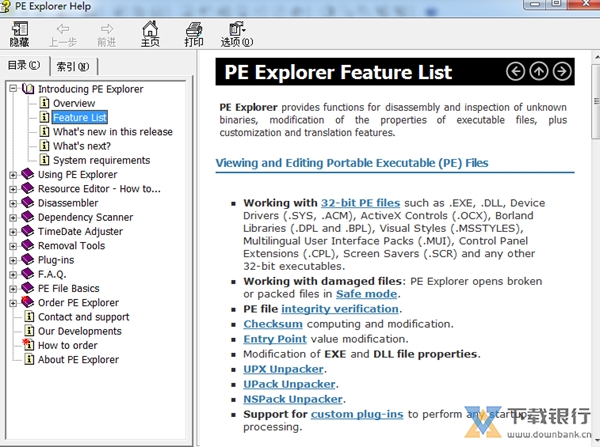Click the previous topic arrow in header

pos(515,72)
